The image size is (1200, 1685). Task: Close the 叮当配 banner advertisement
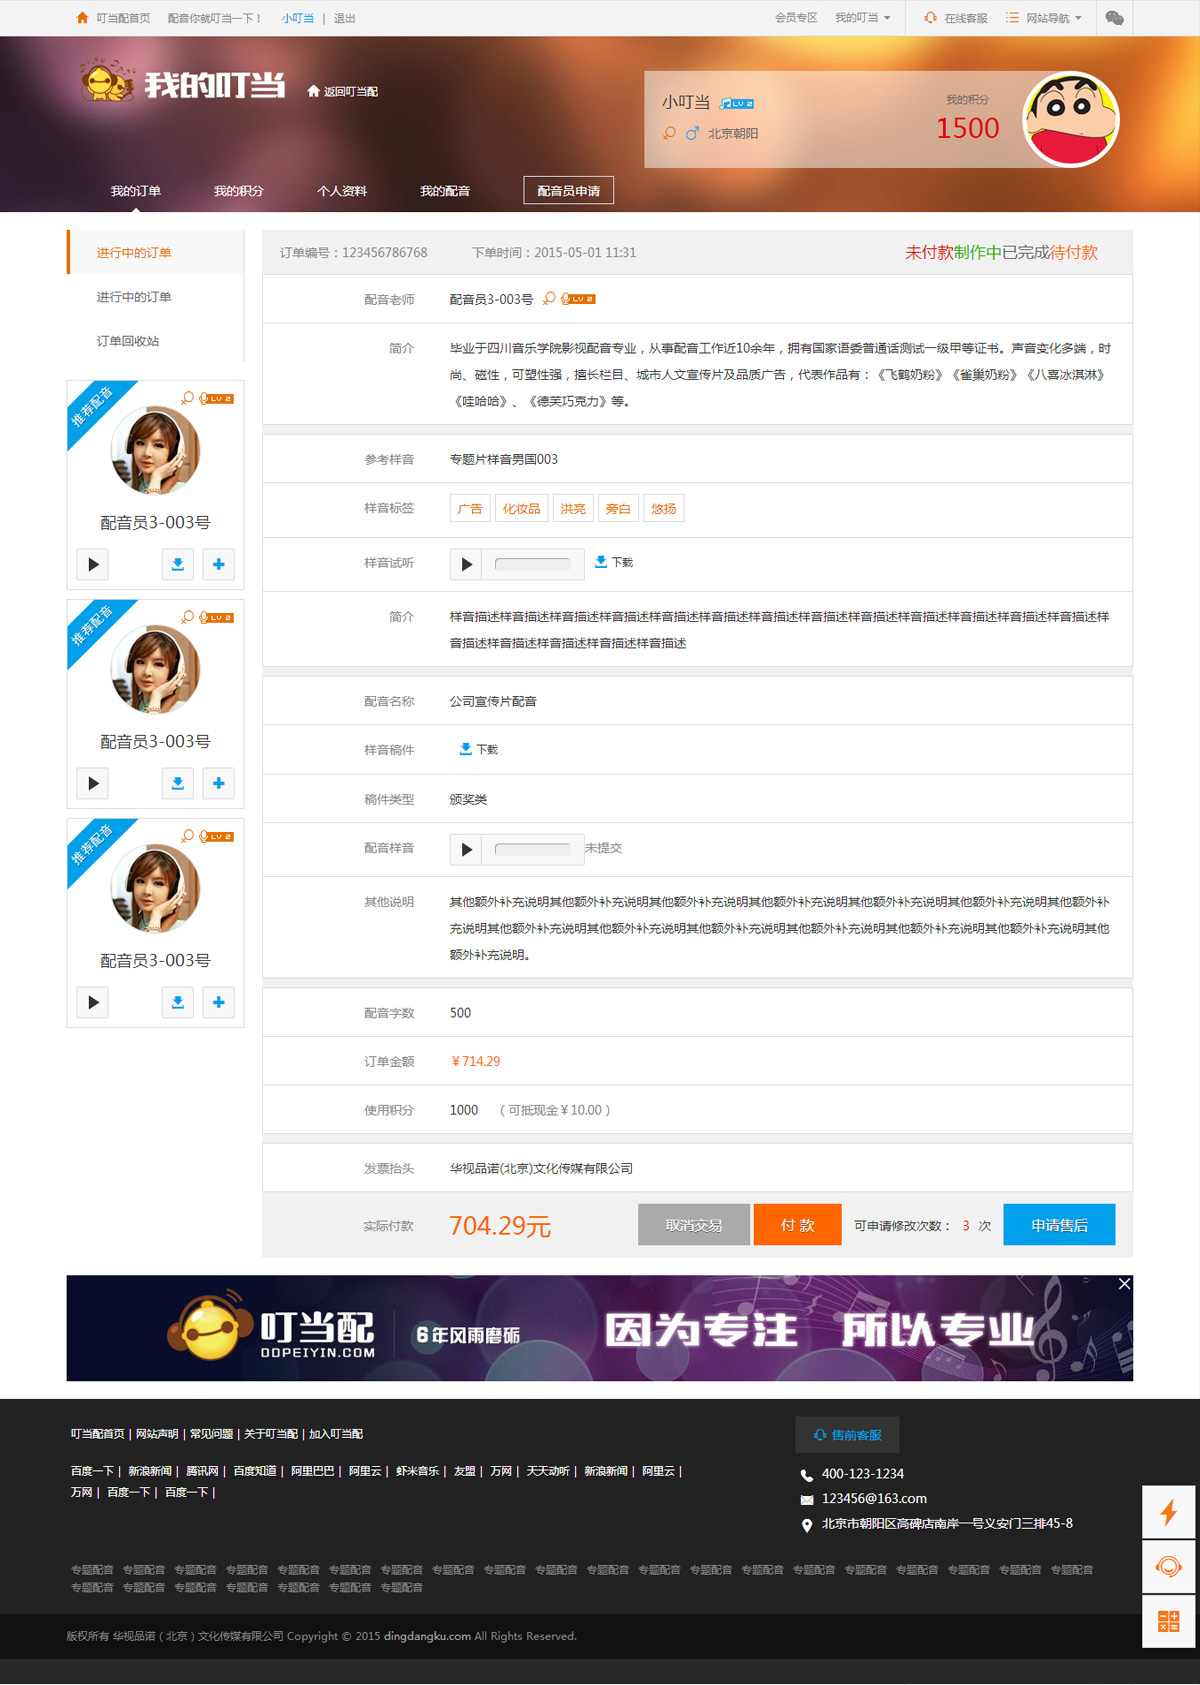coord(1124,1284)
